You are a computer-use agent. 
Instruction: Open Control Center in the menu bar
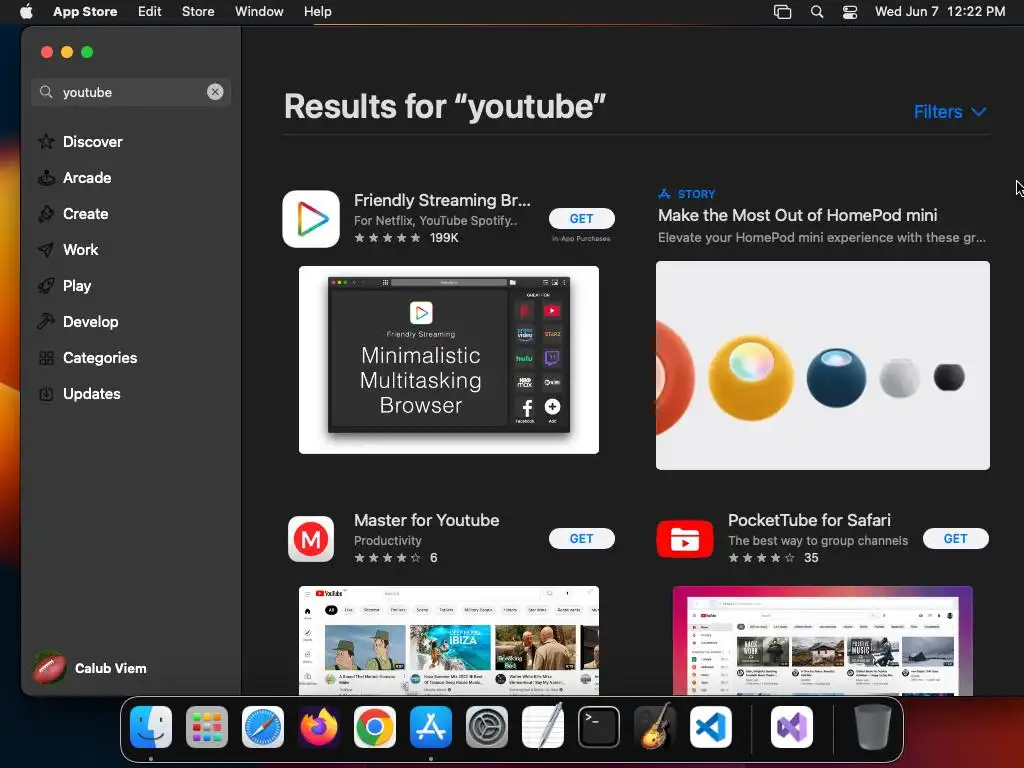tap(850, 12)
